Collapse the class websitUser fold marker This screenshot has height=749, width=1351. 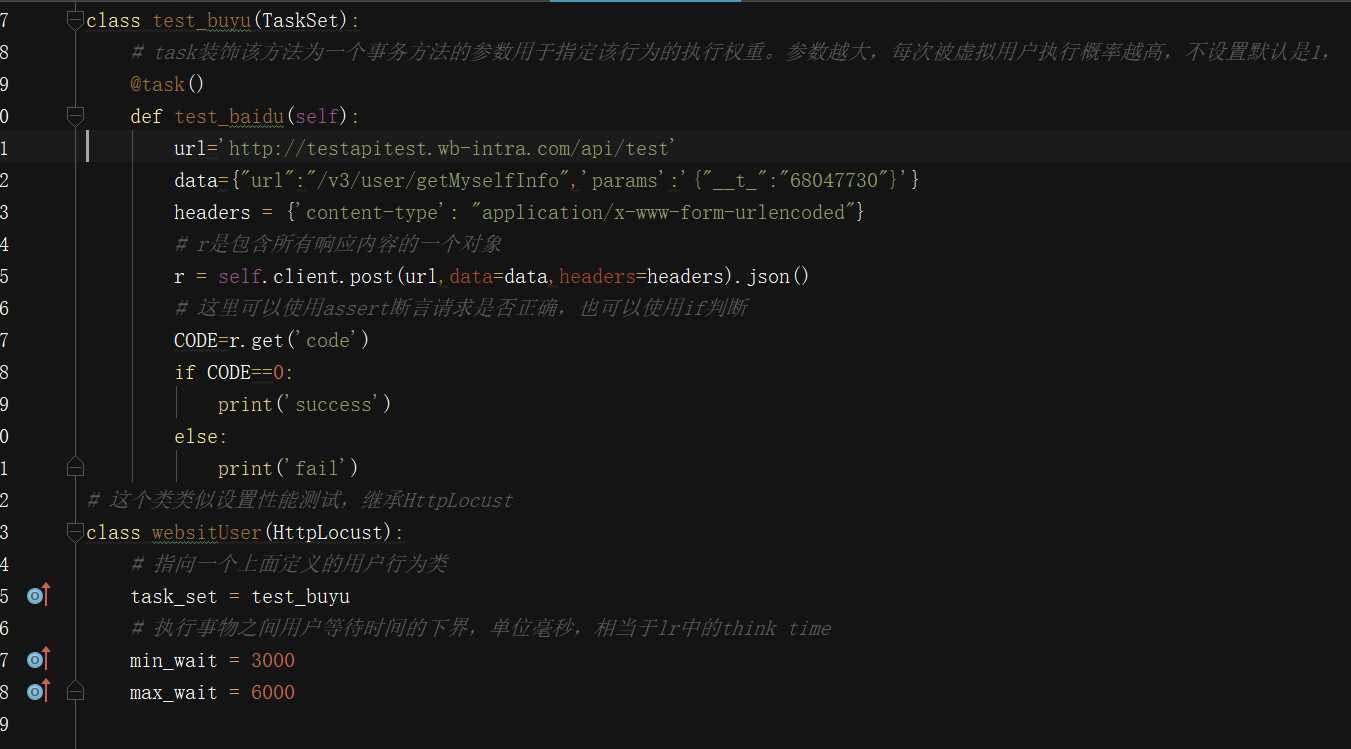(x=75, y=532)
